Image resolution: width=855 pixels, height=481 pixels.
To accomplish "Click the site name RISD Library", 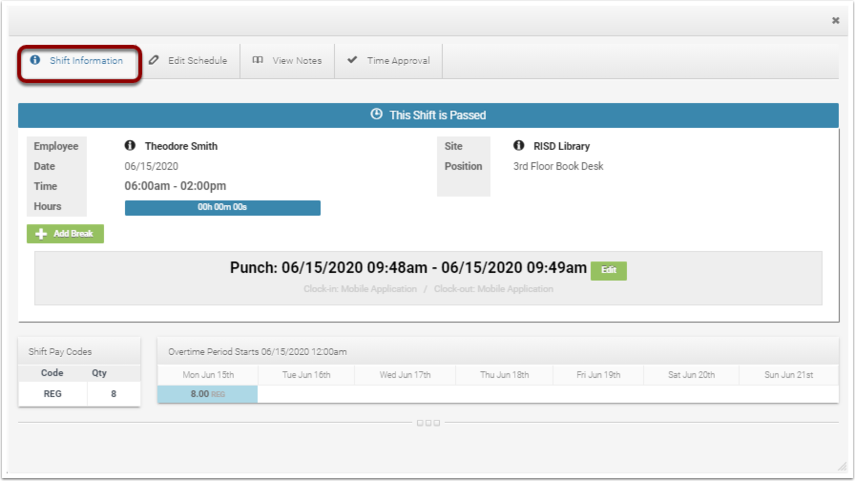I will pyautogui.click(x=562, y=146).
